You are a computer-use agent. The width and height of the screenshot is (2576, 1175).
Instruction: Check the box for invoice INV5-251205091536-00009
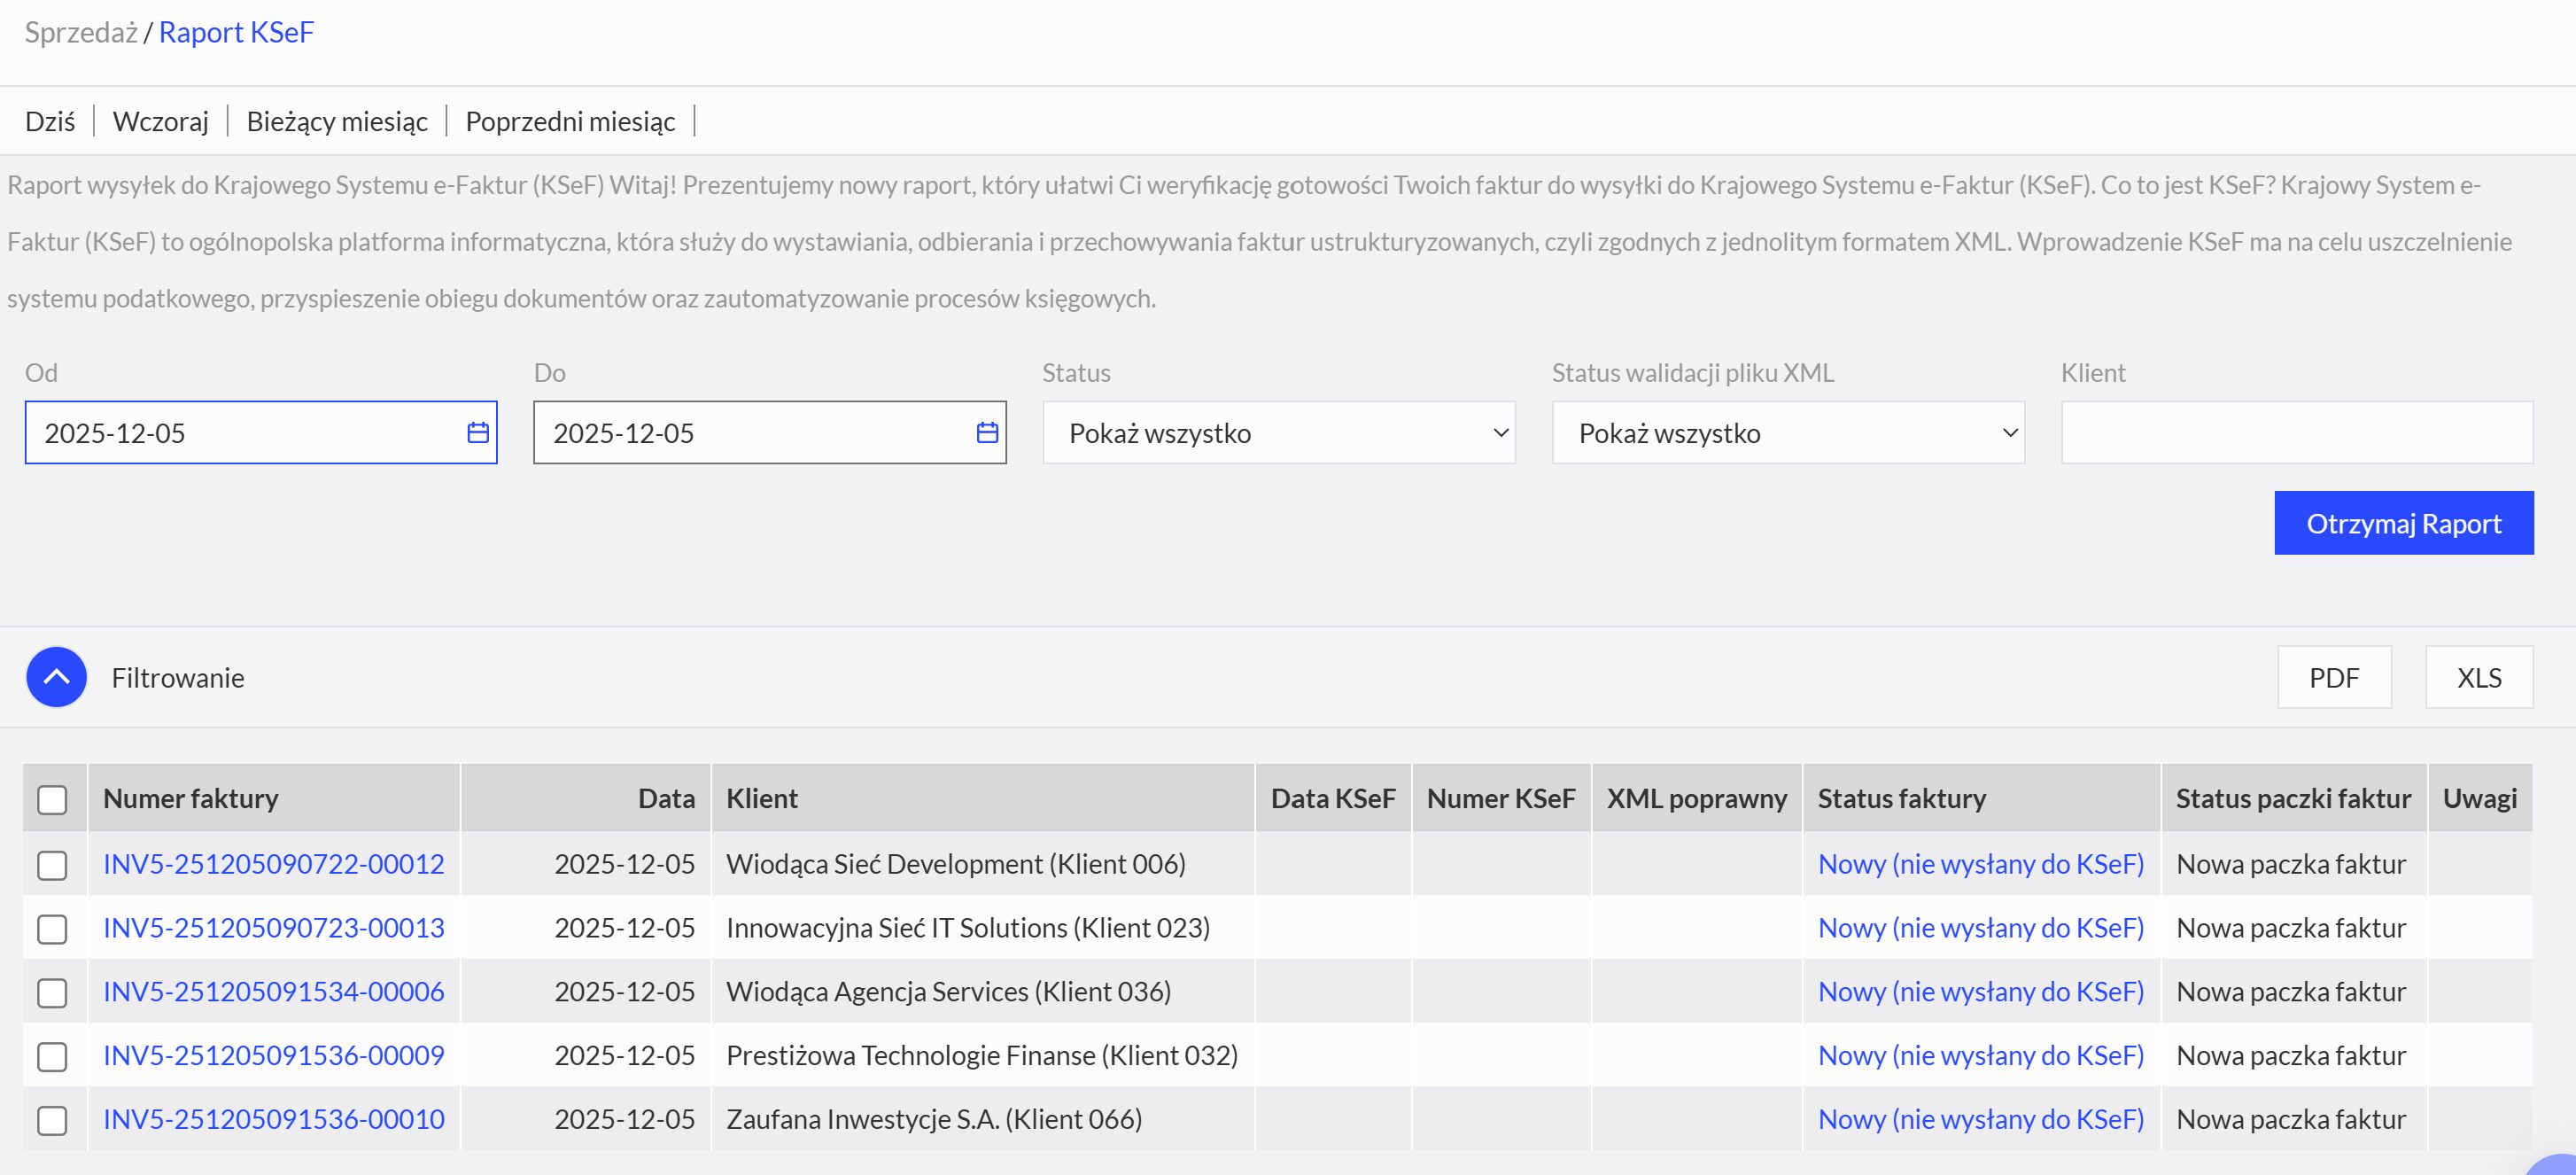click(52, 1057)
